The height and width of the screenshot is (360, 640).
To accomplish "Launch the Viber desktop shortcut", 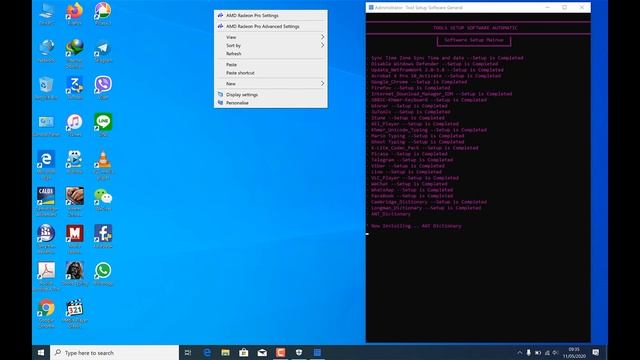I will coord(103,88).
